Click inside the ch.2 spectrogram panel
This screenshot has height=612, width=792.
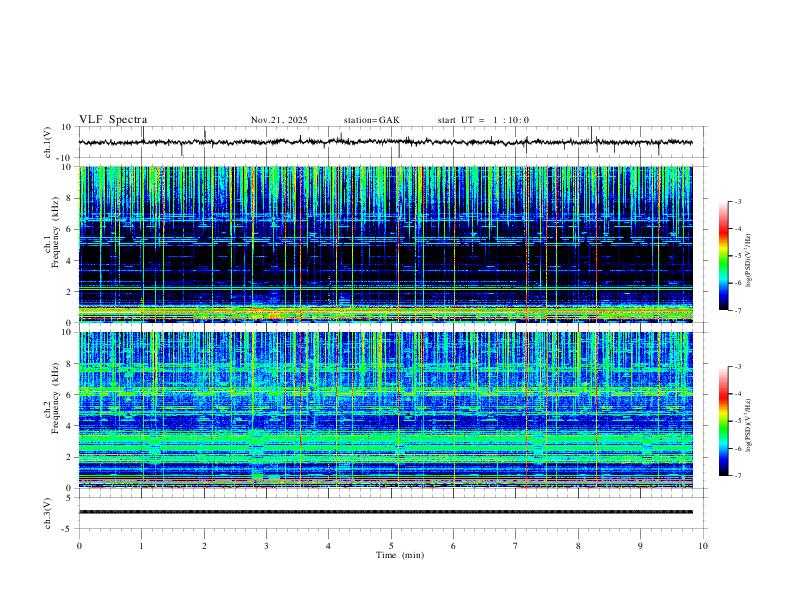coord(385,410)
